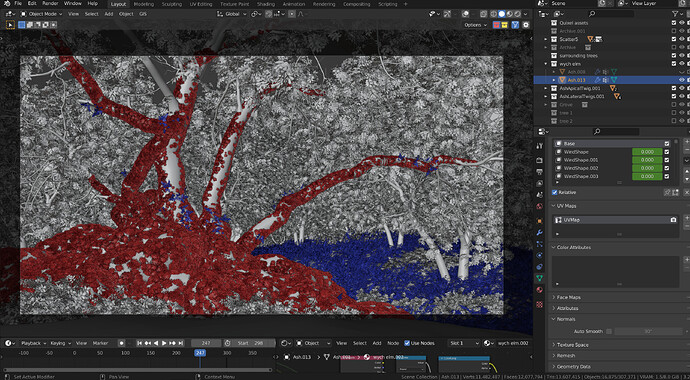Open the Material properties tab
The height and width of the screenshot is (380, 690).
[x=540, y=289]
